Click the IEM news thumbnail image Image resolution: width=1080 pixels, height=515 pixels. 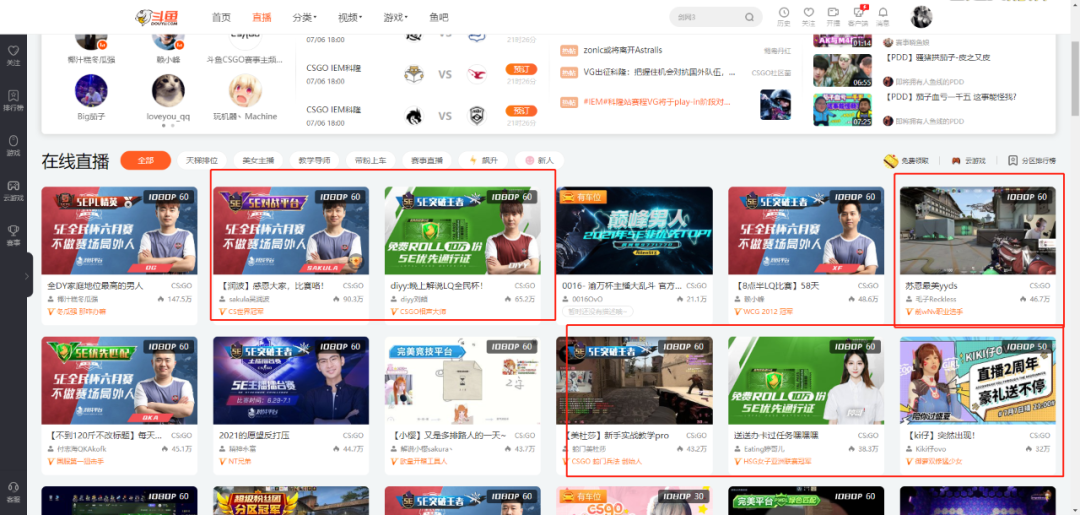(x=775, y=105)
